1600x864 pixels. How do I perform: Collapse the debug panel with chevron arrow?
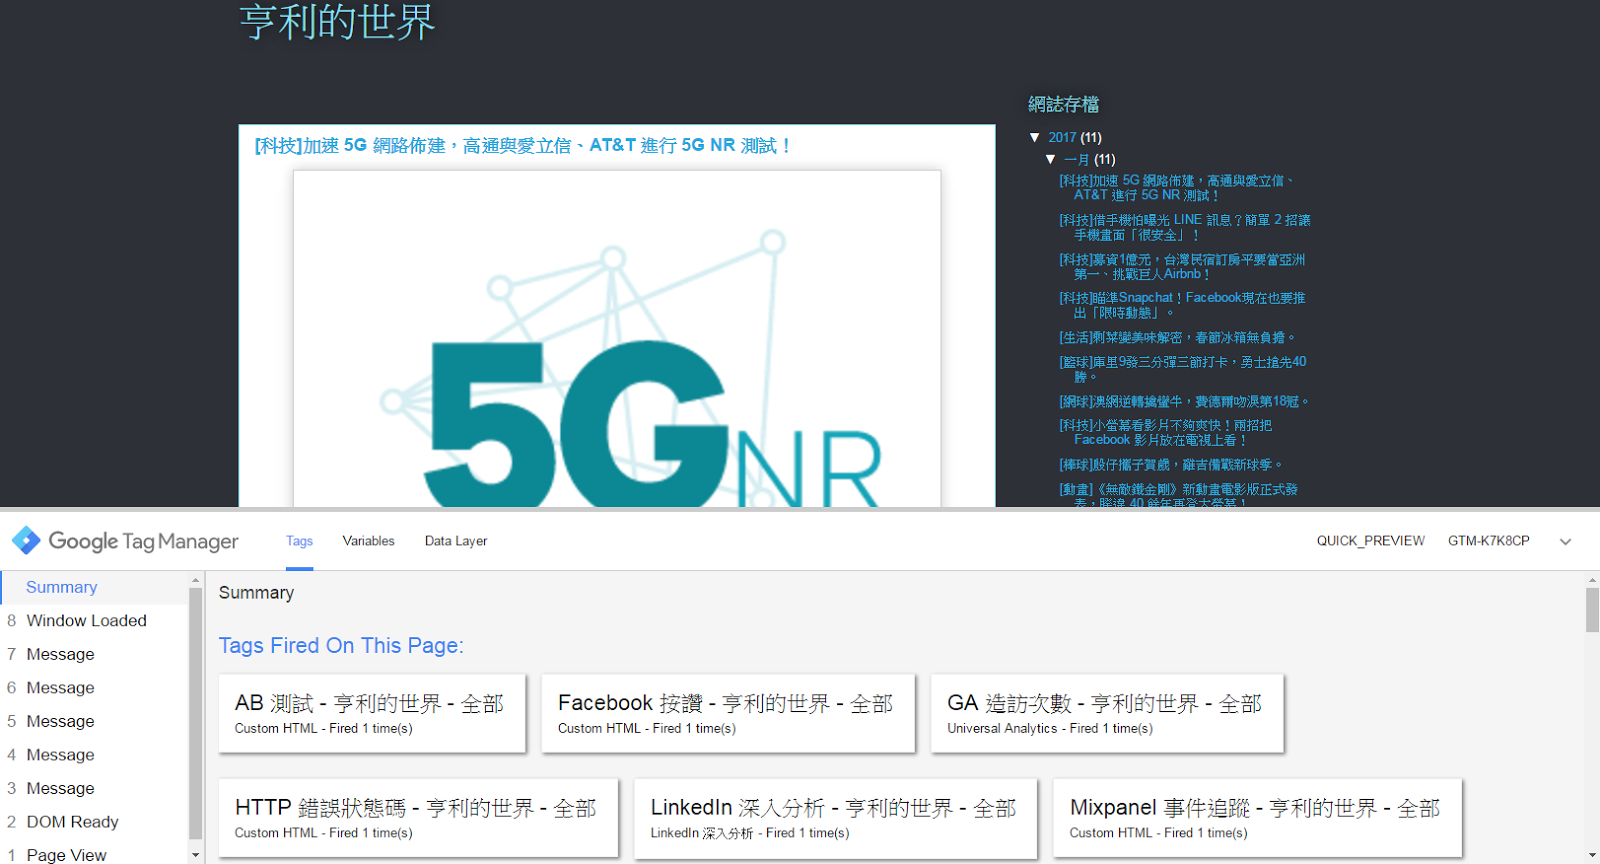1565,541
